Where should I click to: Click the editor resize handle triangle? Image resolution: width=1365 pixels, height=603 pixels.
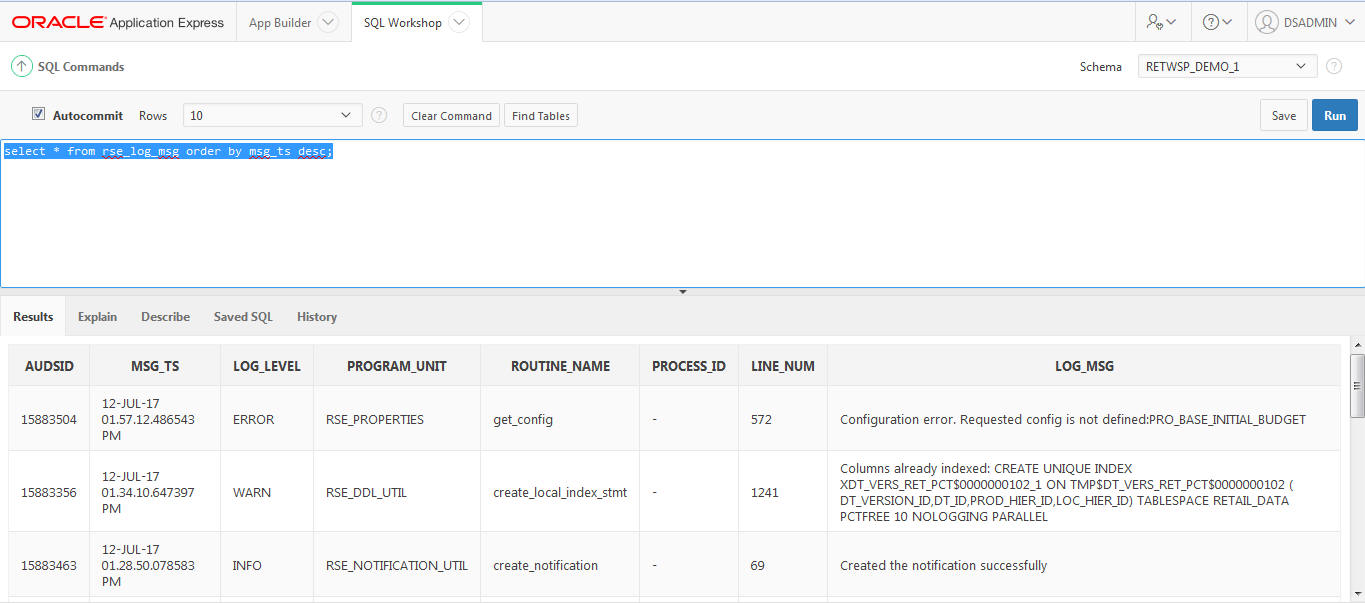click(x=683, y=292)
